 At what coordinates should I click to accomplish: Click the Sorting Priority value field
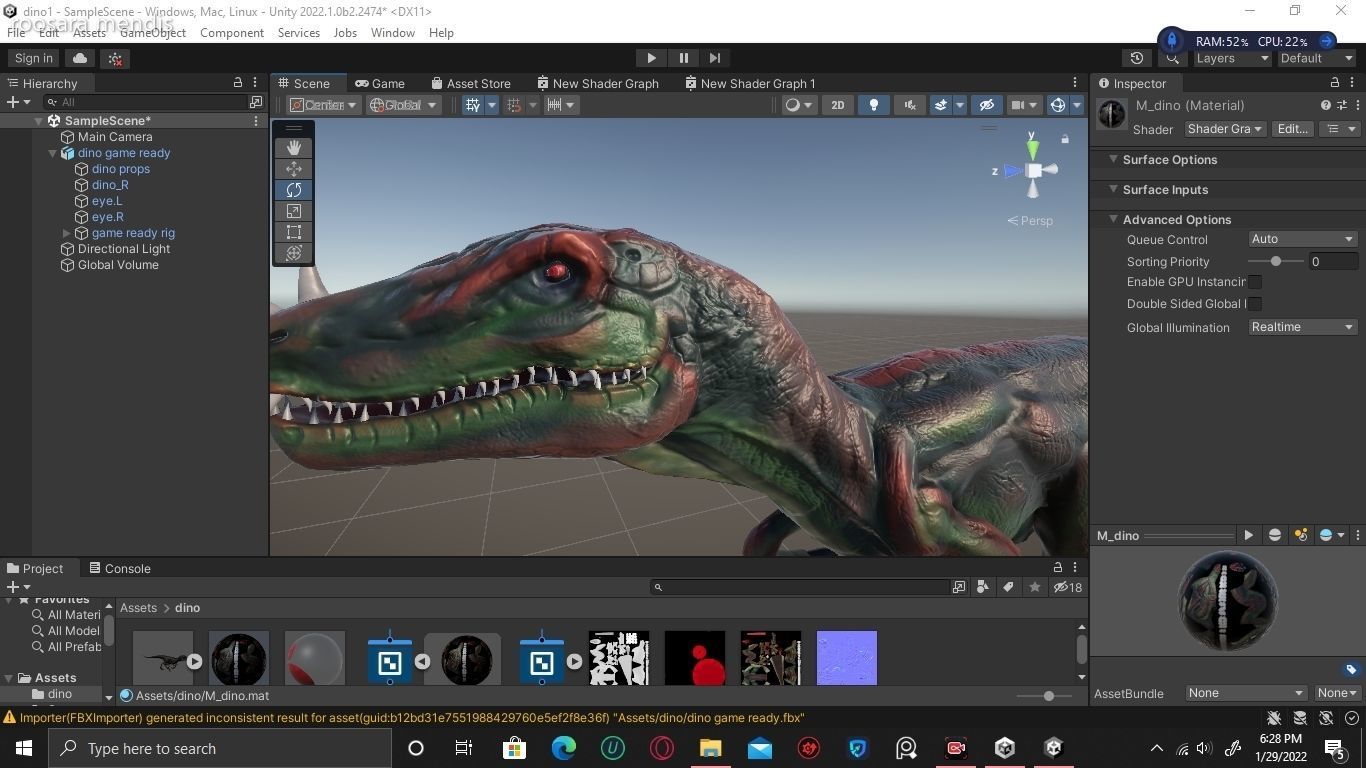tap(1333, 261)
